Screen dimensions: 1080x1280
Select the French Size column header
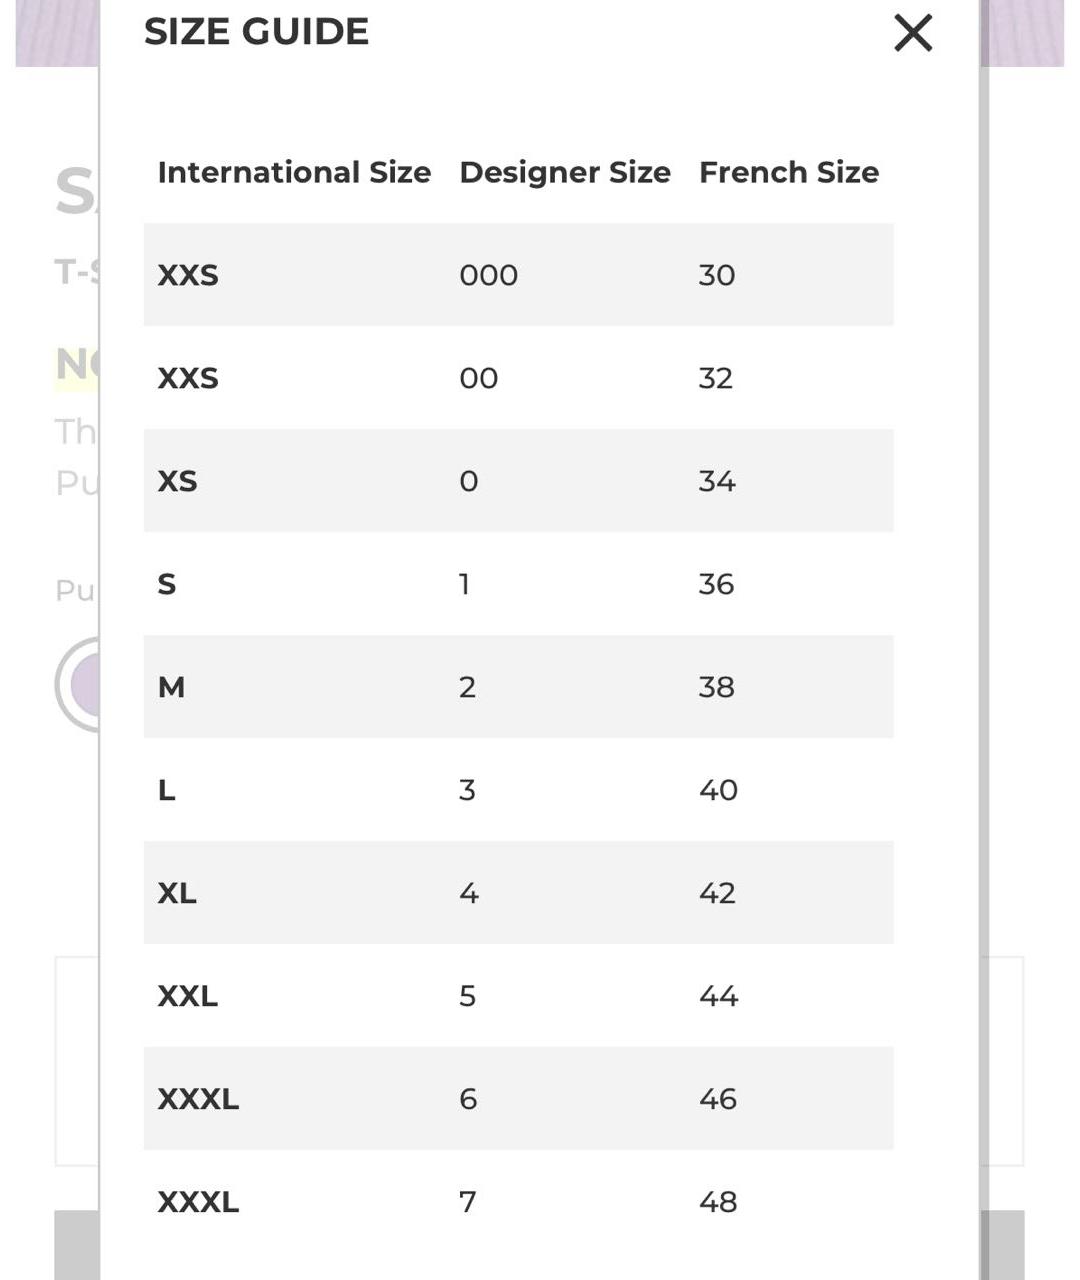[x=789, y=172]
